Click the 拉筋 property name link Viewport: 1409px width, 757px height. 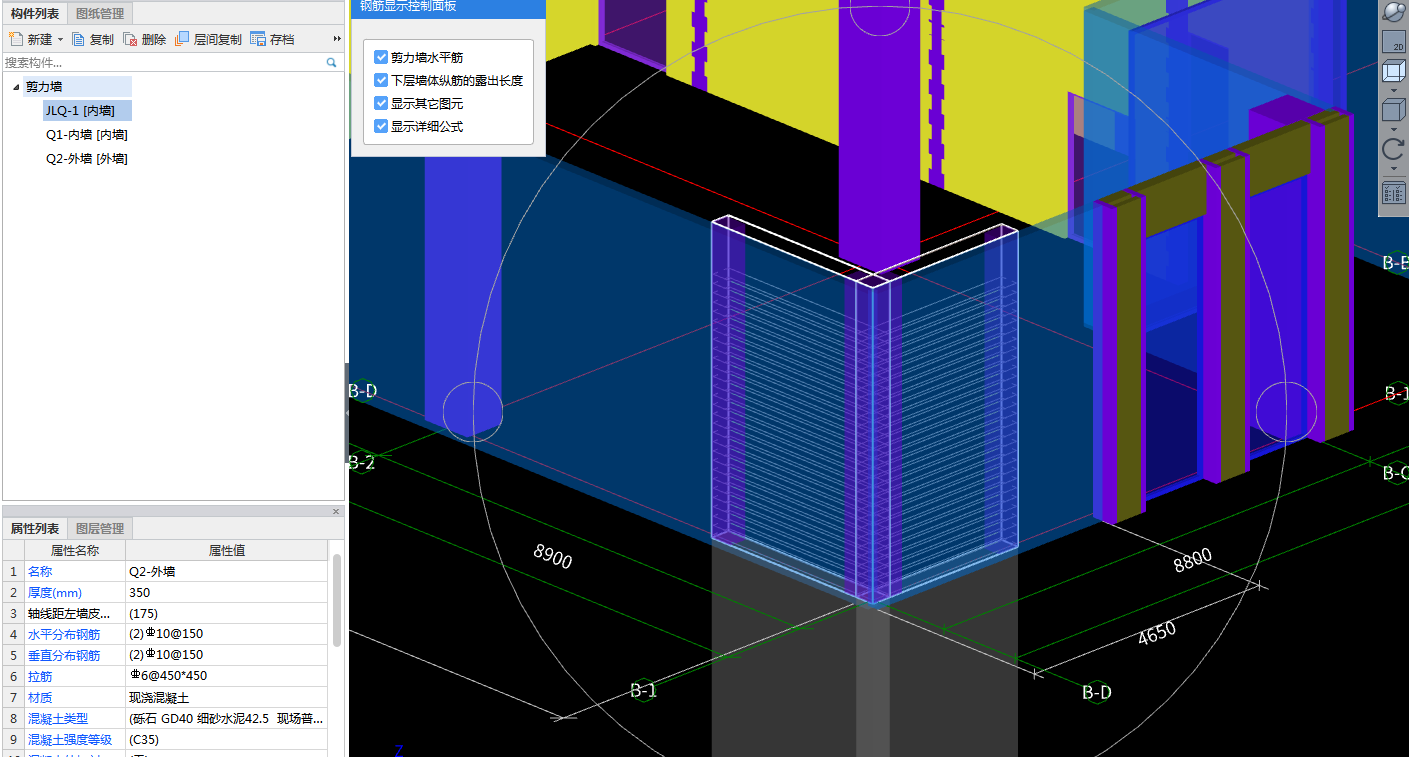(40, 677)
